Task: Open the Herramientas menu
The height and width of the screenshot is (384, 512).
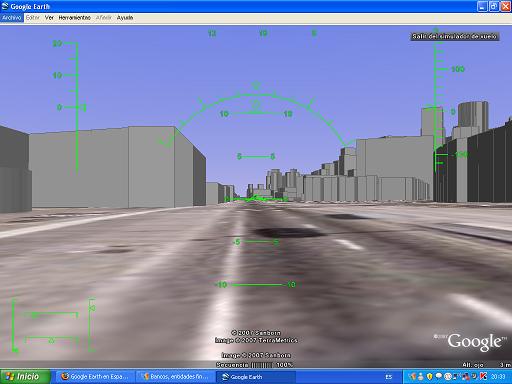Action: click(x=75, y=18)
